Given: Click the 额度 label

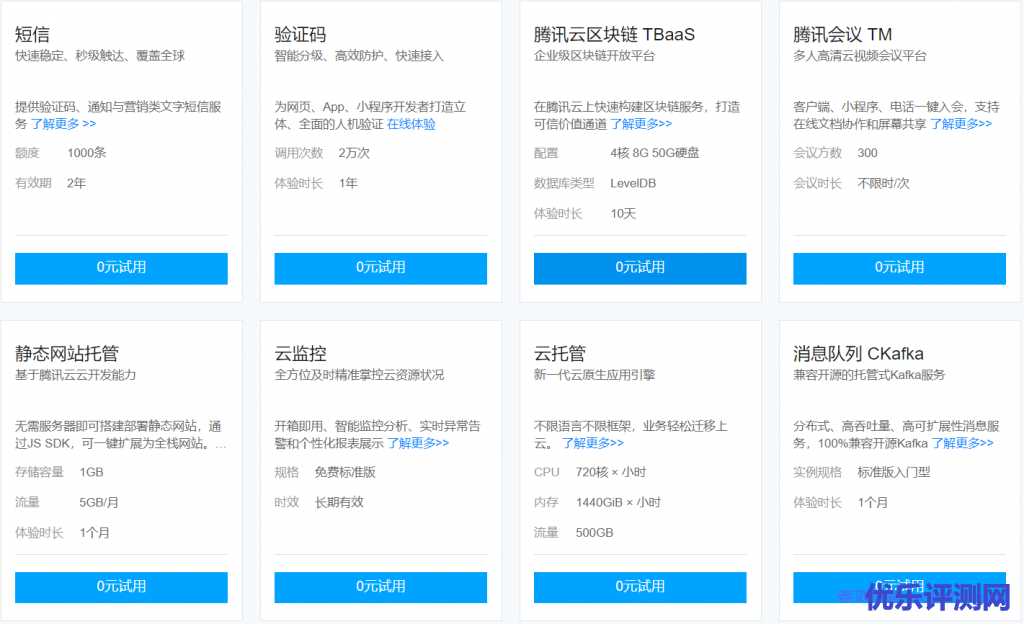Looking at the screenshot, I should pos(27,153).
